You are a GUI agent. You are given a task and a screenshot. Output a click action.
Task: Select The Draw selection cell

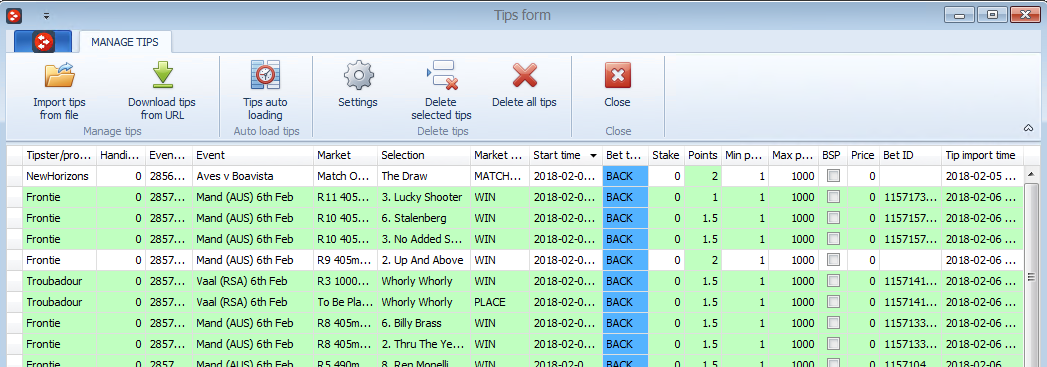[424, 177]
